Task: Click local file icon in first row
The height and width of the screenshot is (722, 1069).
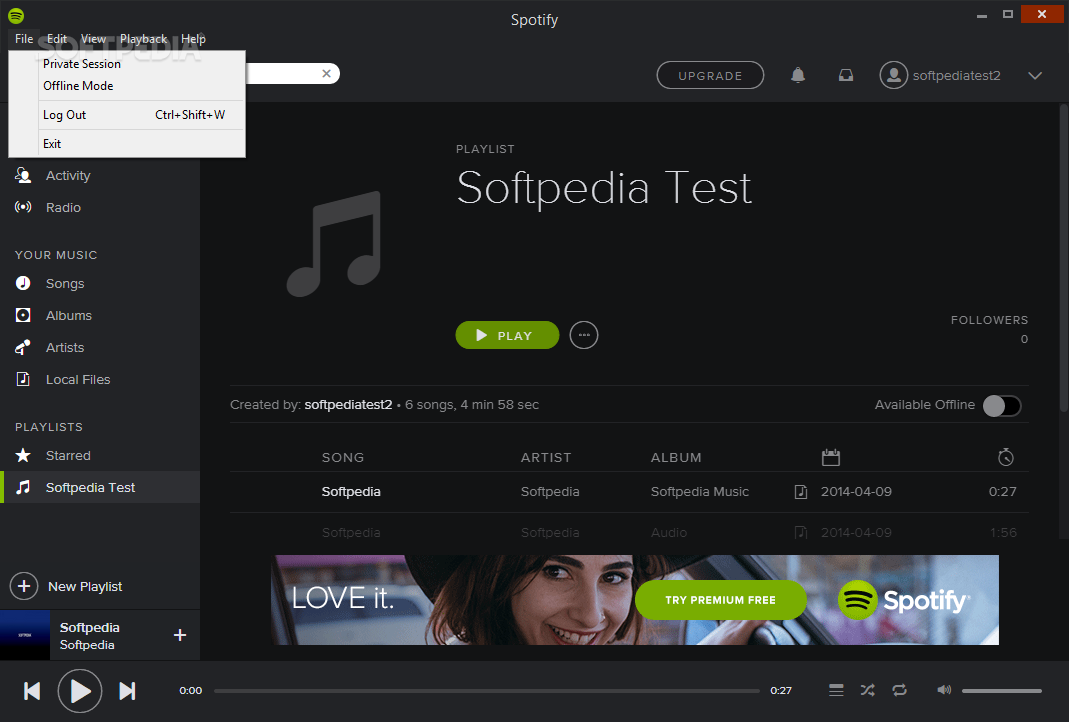Action: point(801,492)
